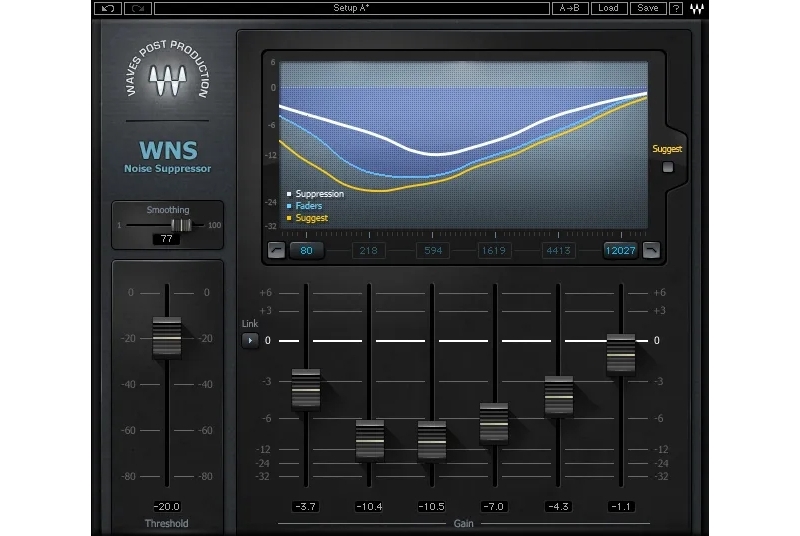This screenshot has width=800, height=536.
Task: Click the Smoothing label
Action: tap(168, 210)
